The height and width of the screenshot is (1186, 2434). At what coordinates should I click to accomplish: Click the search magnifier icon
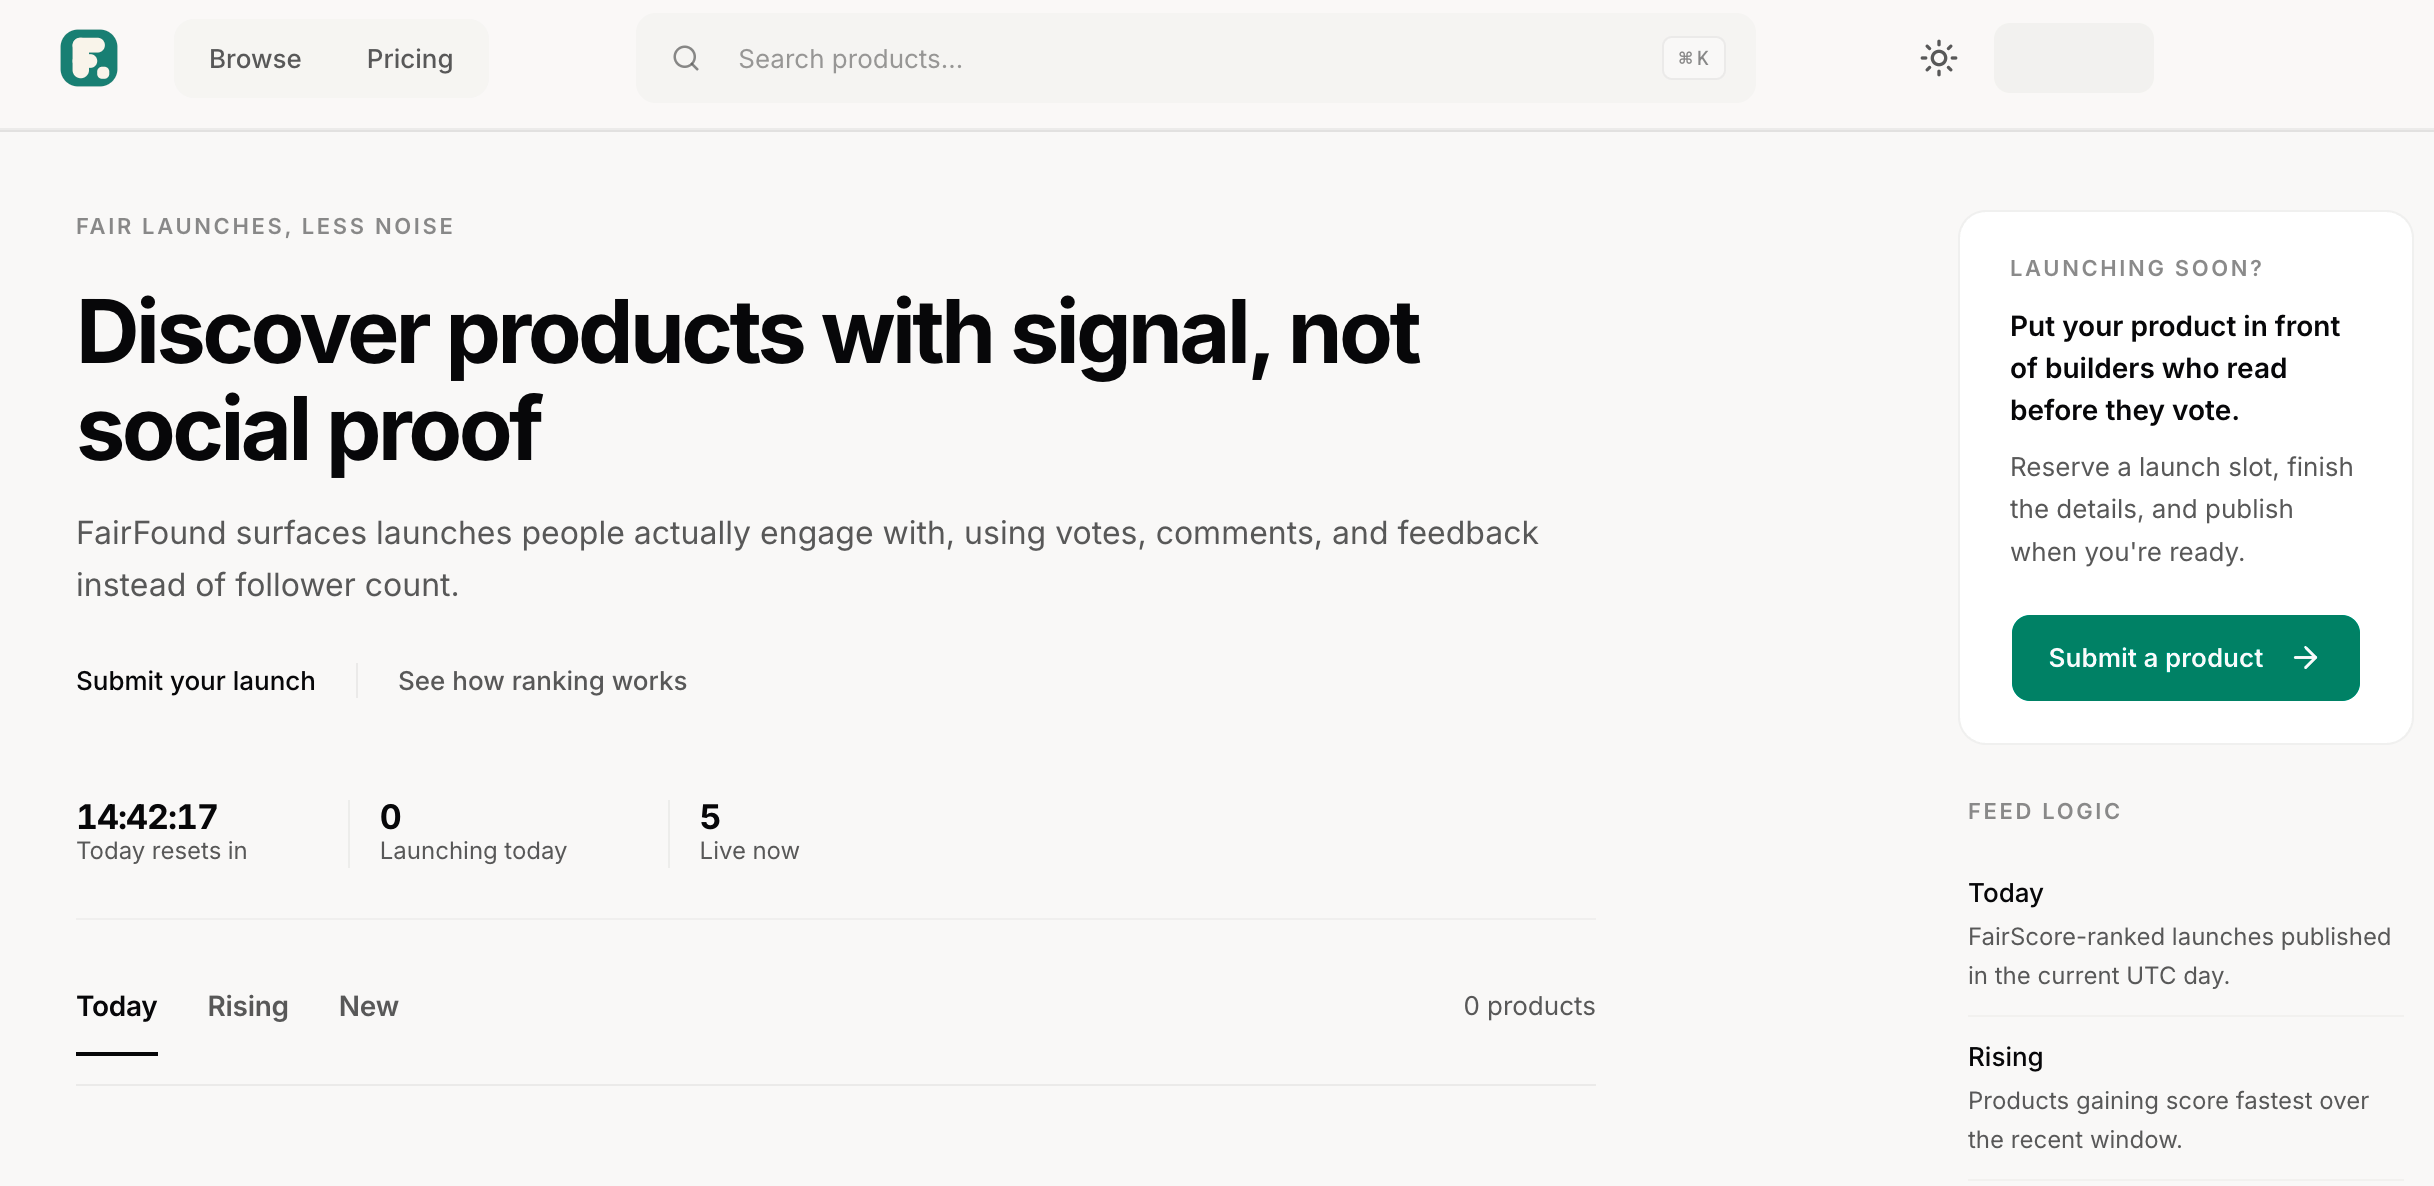click(x=686, y=58)
